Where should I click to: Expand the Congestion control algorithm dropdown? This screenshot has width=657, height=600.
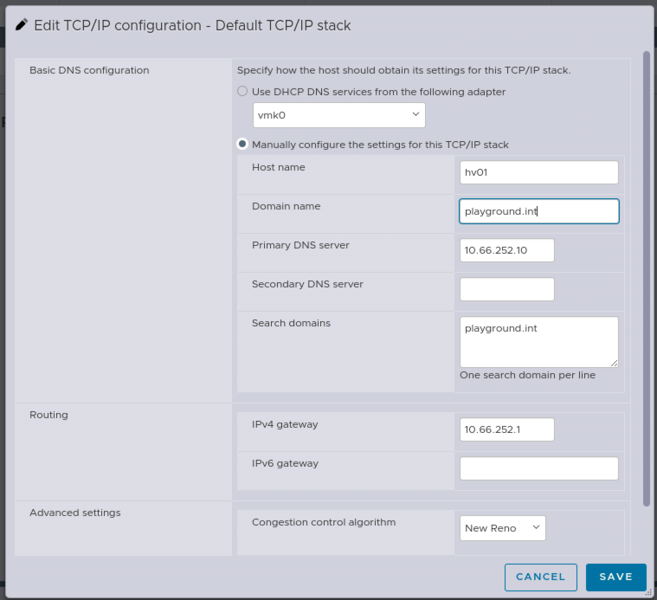[x=503, y=527]
